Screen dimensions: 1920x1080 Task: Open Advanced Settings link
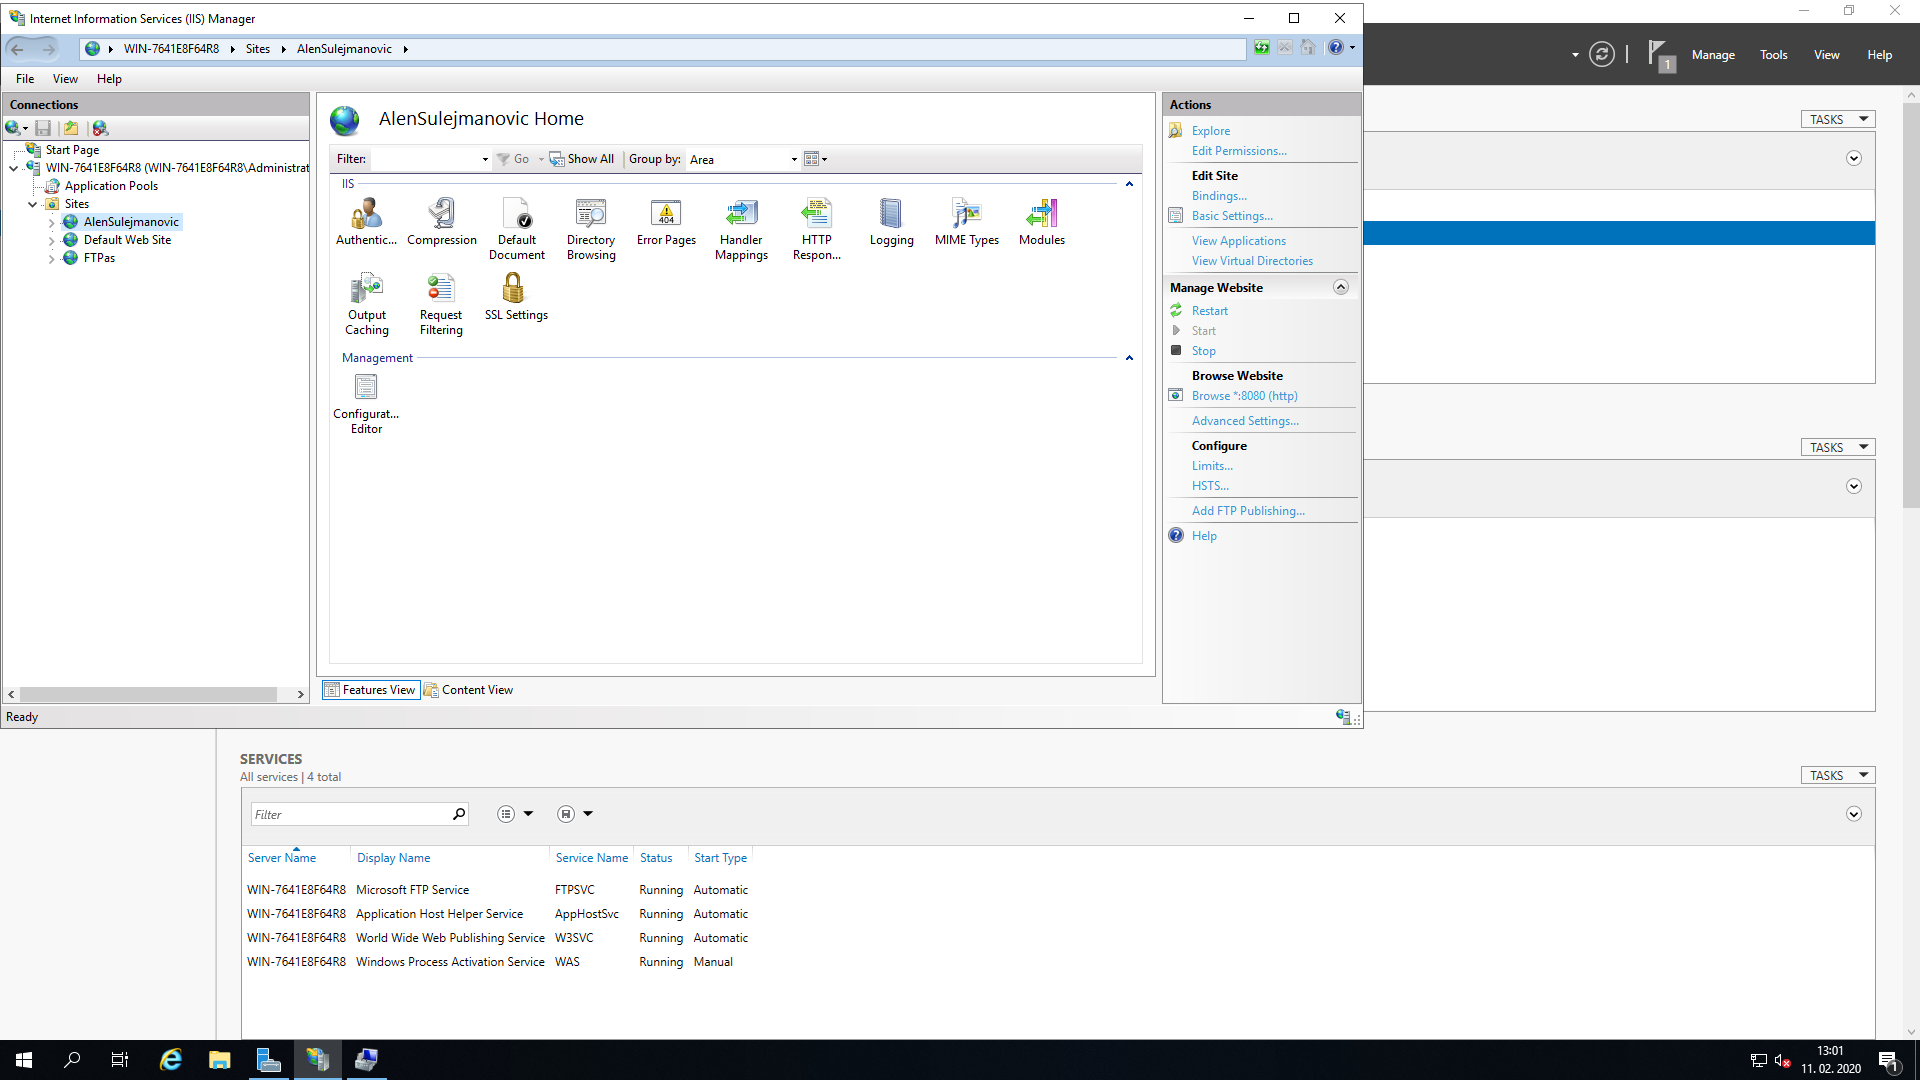(1245, 421)
